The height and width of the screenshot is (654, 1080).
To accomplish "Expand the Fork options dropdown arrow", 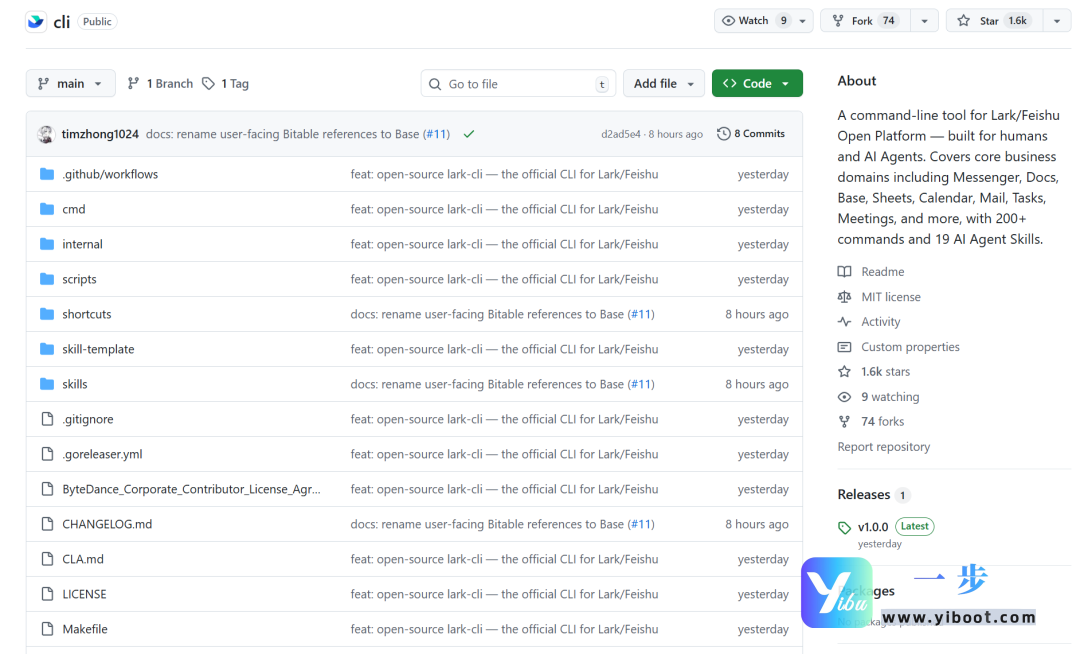I will [x=924, y=21].
